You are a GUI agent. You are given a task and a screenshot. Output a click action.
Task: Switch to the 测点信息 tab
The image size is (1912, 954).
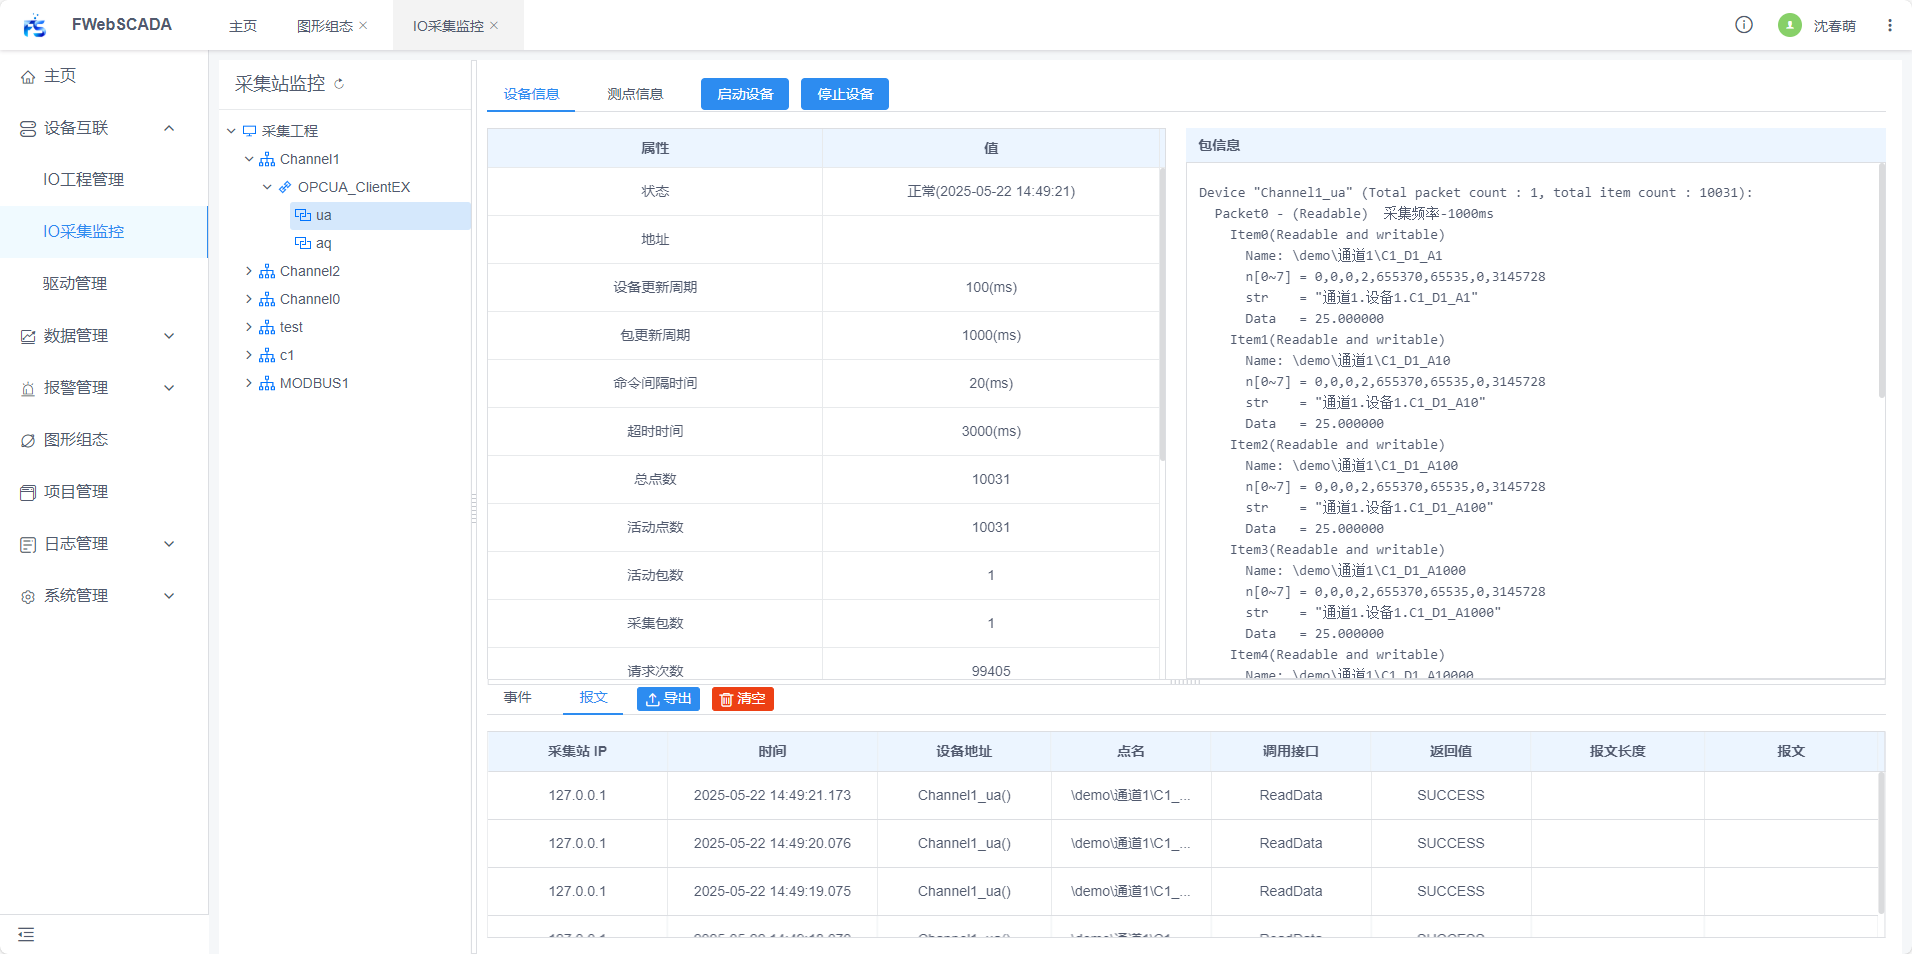coord(635,94)
